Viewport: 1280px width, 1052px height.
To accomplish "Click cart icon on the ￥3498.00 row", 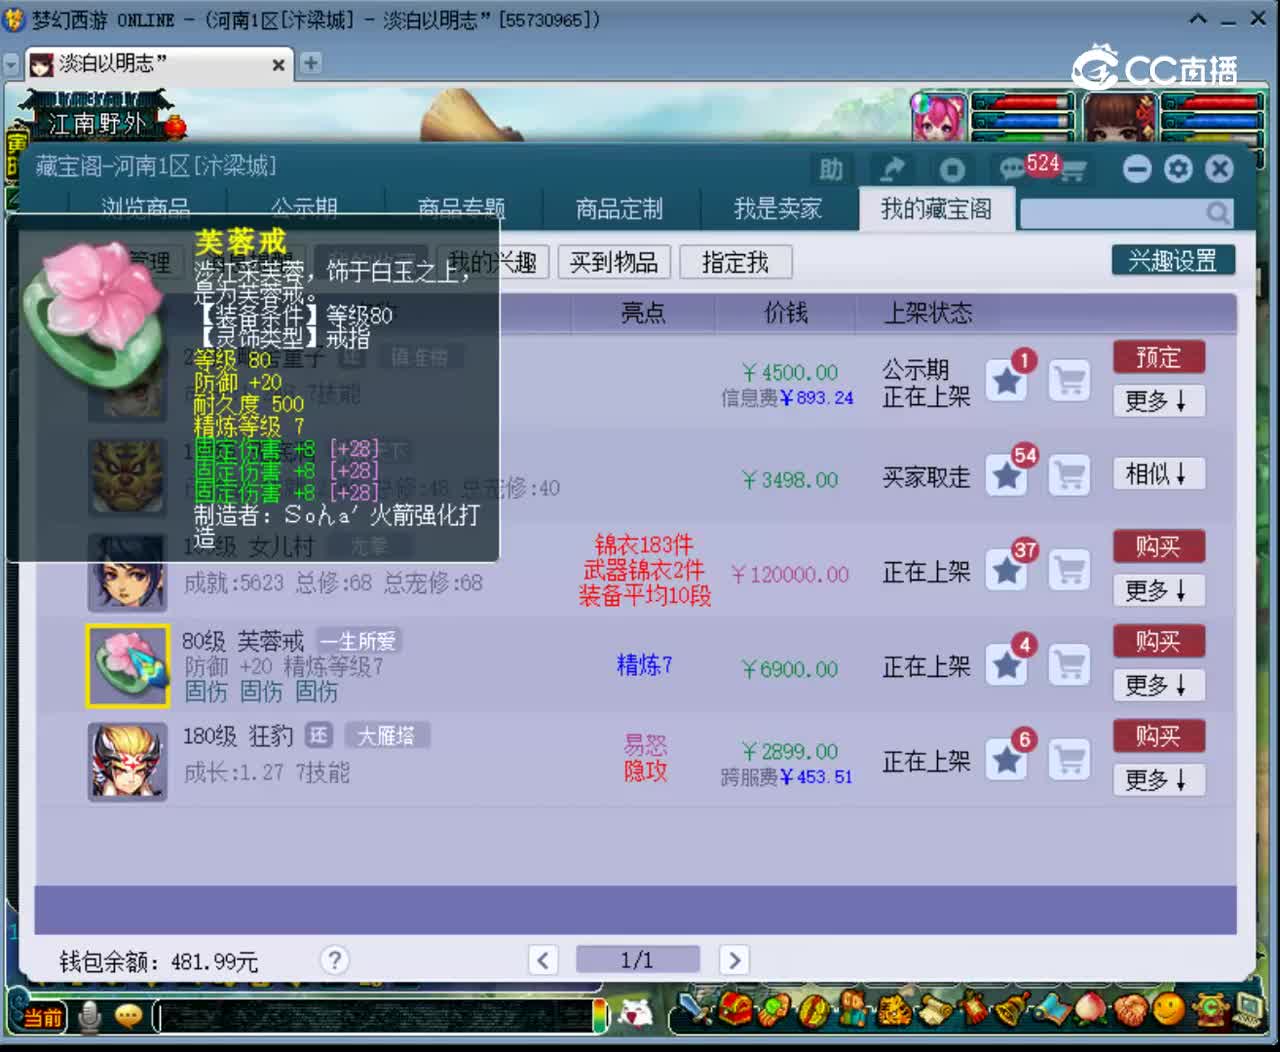I will (1069, 476).
